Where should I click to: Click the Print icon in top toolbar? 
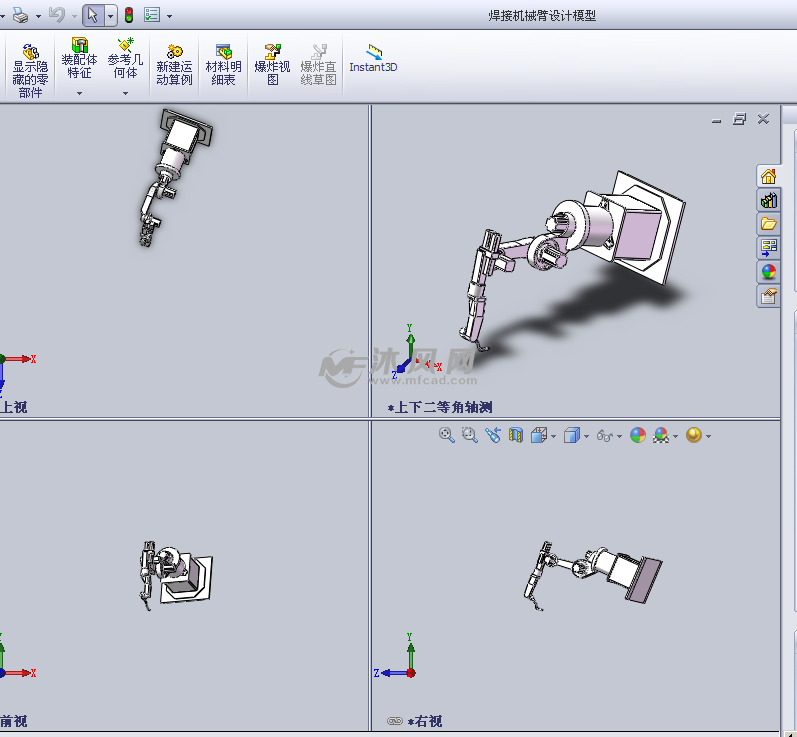coord(20,15)
